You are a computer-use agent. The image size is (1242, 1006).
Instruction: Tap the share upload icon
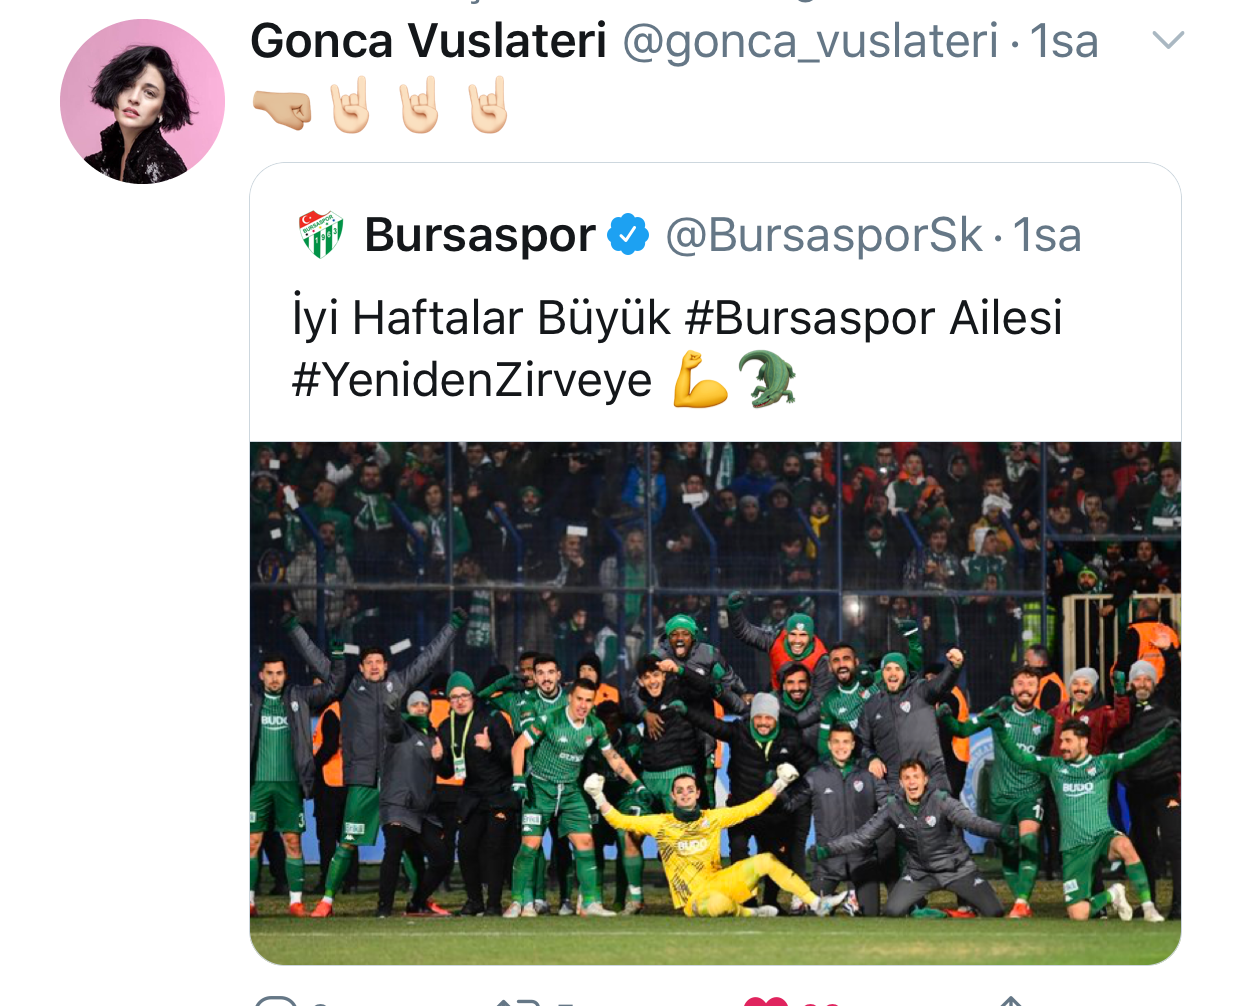point(1011,1001)
